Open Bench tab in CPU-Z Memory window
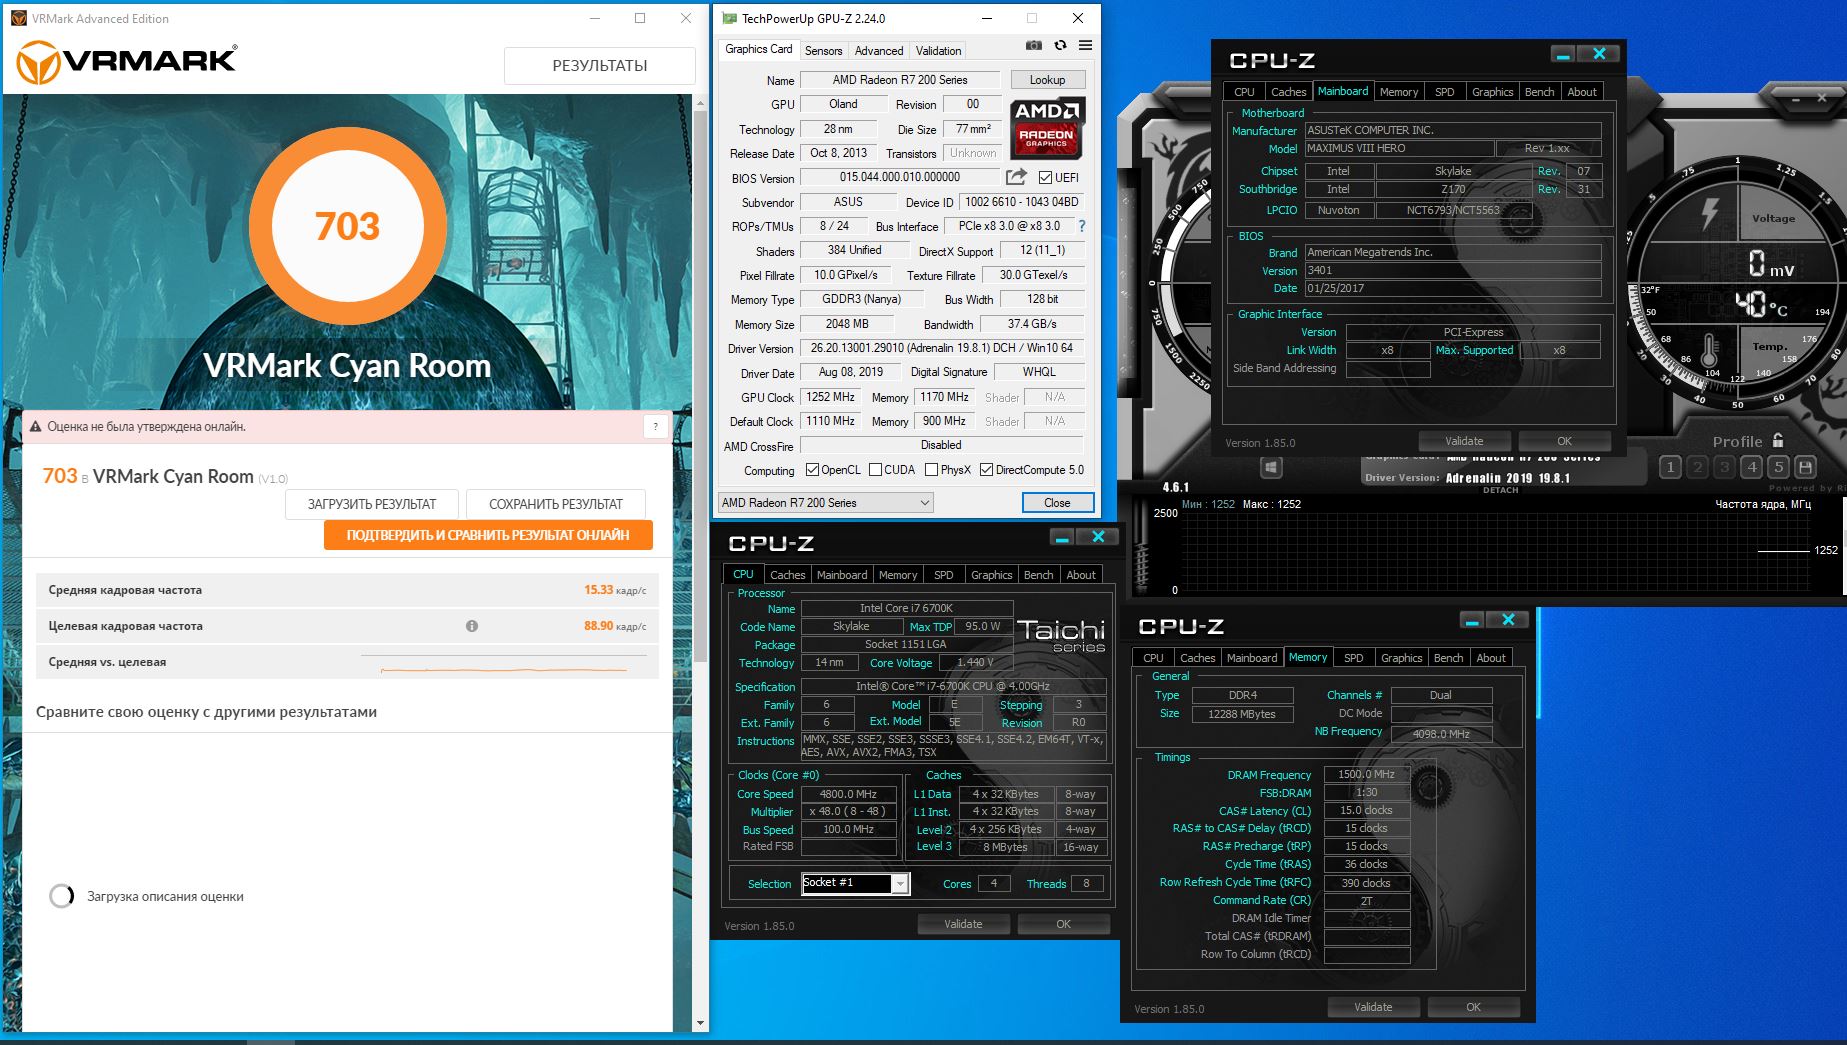1847x1045 pixels. (x=1448, y=658)
